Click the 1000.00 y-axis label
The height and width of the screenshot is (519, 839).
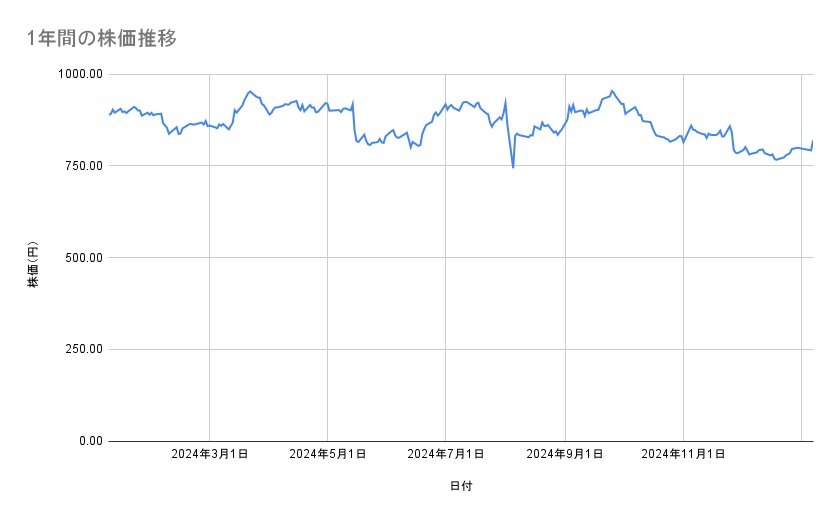[x=78, y=75]
